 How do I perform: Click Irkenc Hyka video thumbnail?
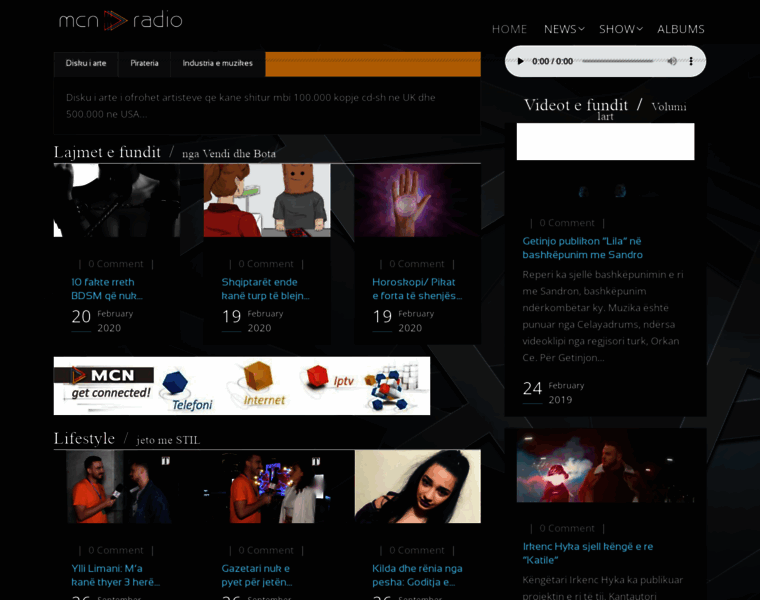point(605,466)
